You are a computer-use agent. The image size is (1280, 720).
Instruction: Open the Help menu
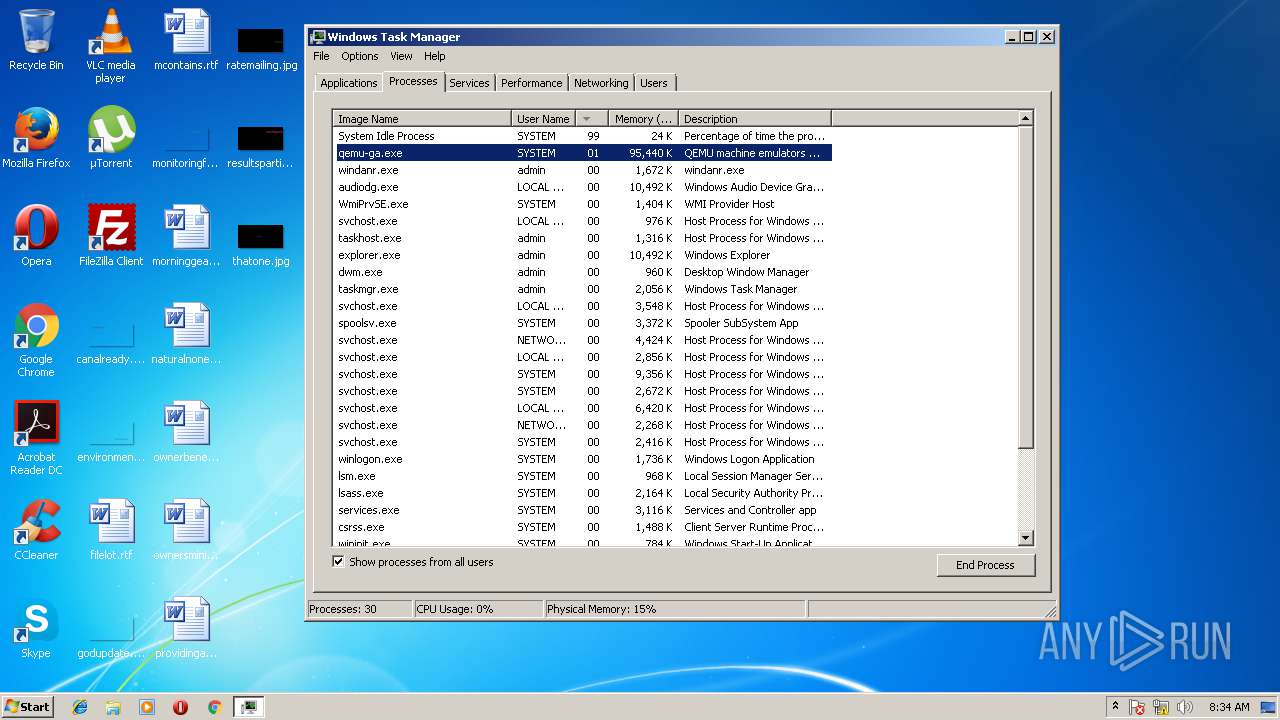coord(434,56)
